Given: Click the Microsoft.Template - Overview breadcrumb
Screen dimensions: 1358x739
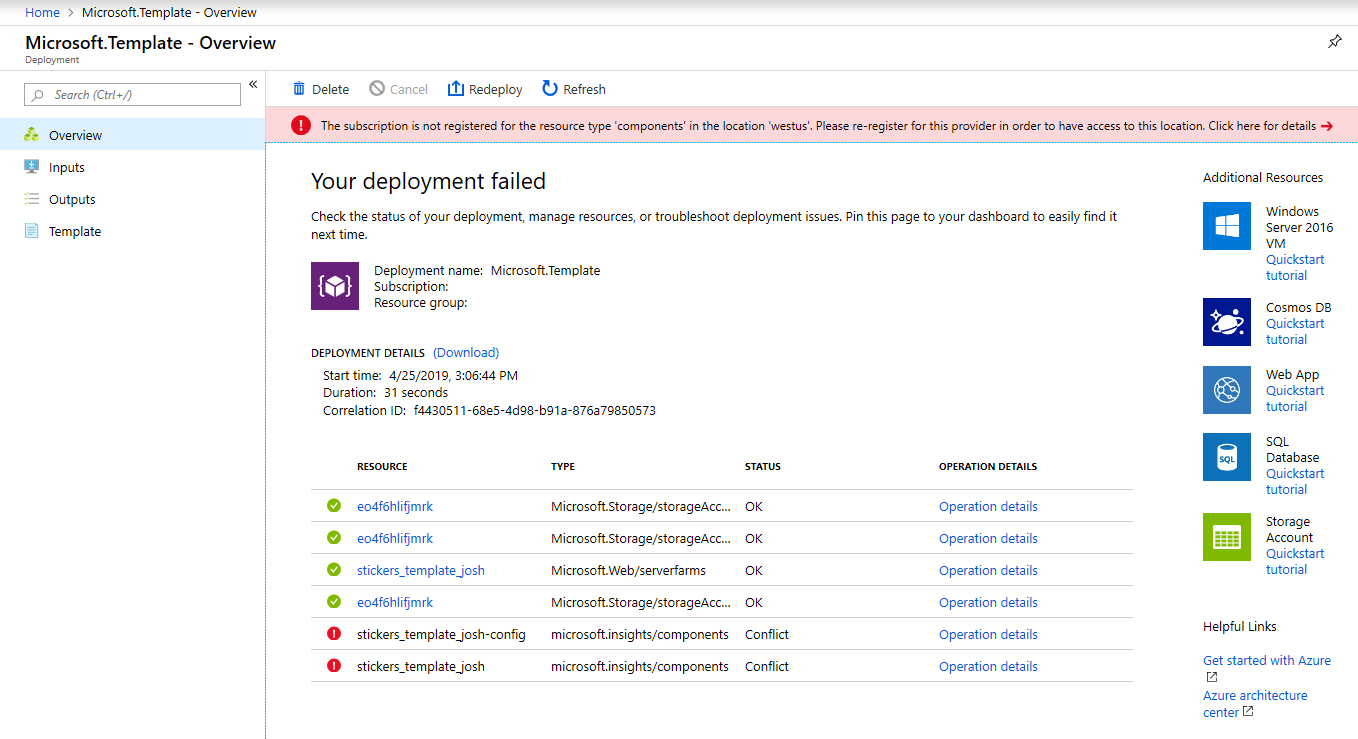Looking at the screenshot, I should pyautogui.click(x=169, y=12).
